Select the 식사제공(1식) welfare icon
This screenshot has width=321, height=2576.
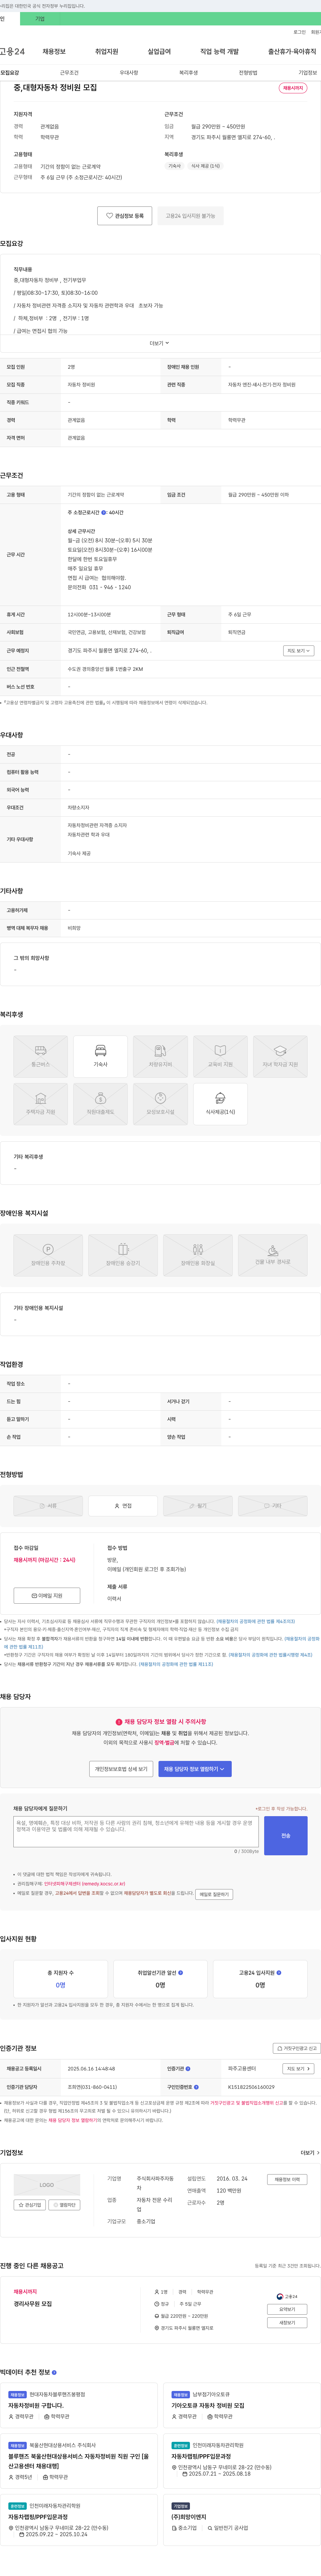tap(220, 1104)
